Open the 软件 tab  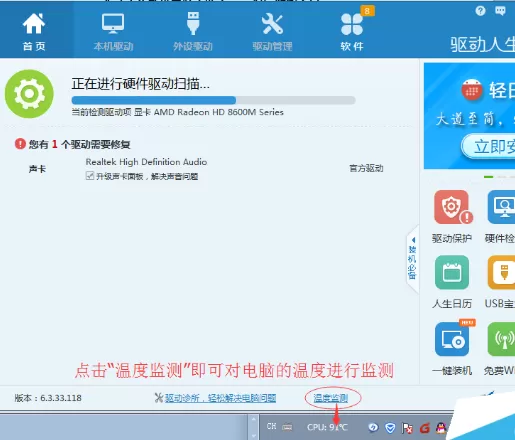[352, 32]
